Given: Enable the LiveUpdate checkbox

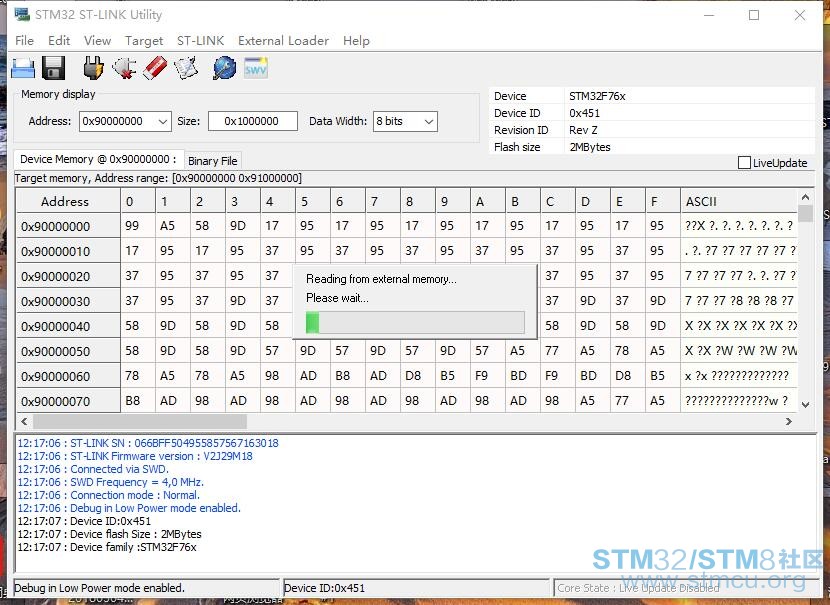Looking at the screenshot, I should (x=744, y=162).
